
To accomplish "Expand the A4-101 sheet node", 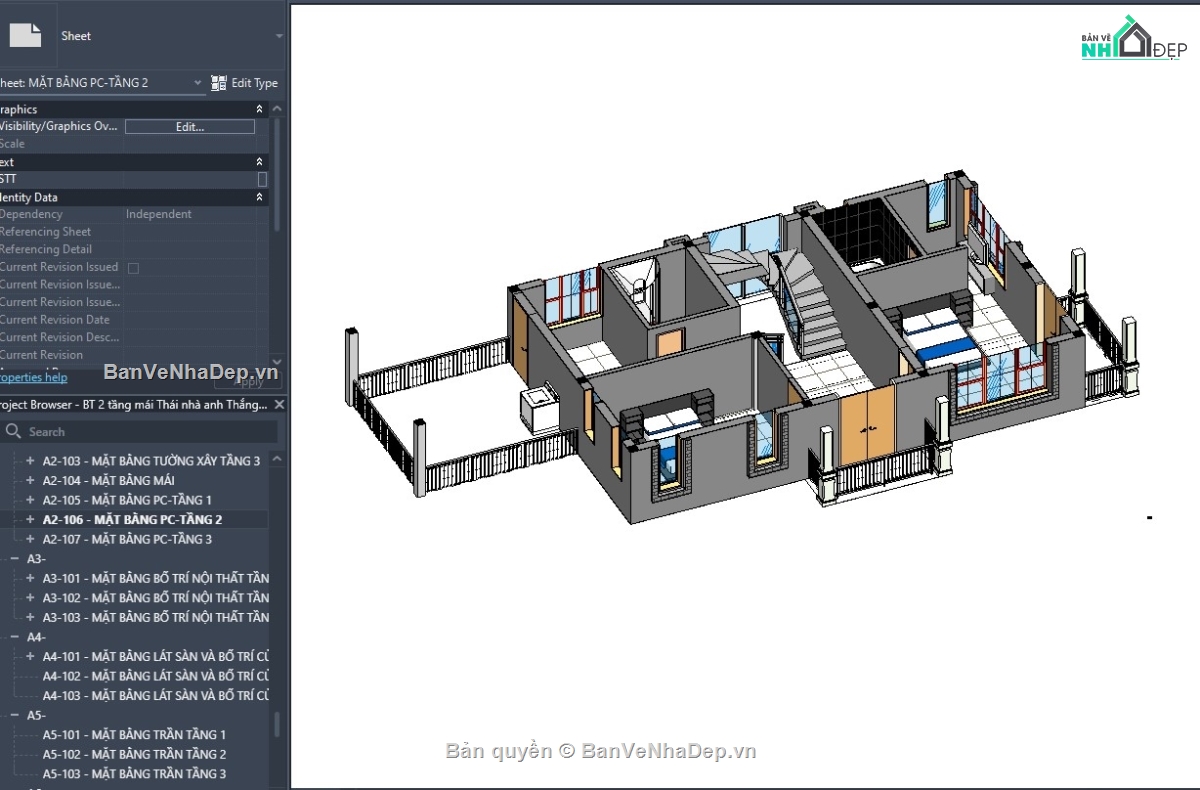I will tap(30, 657).
